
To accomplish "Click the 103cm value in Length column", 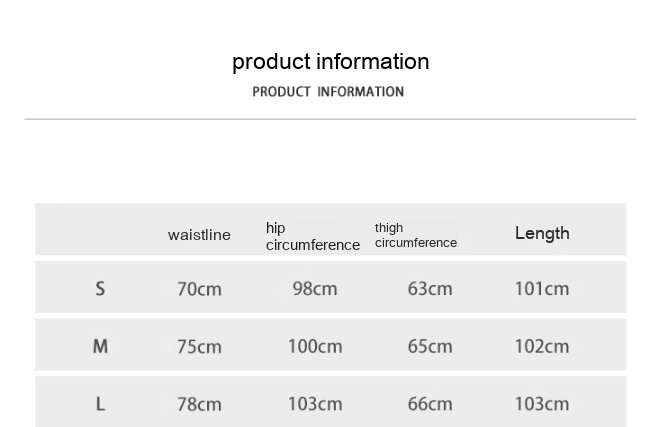I will point(542,404).
